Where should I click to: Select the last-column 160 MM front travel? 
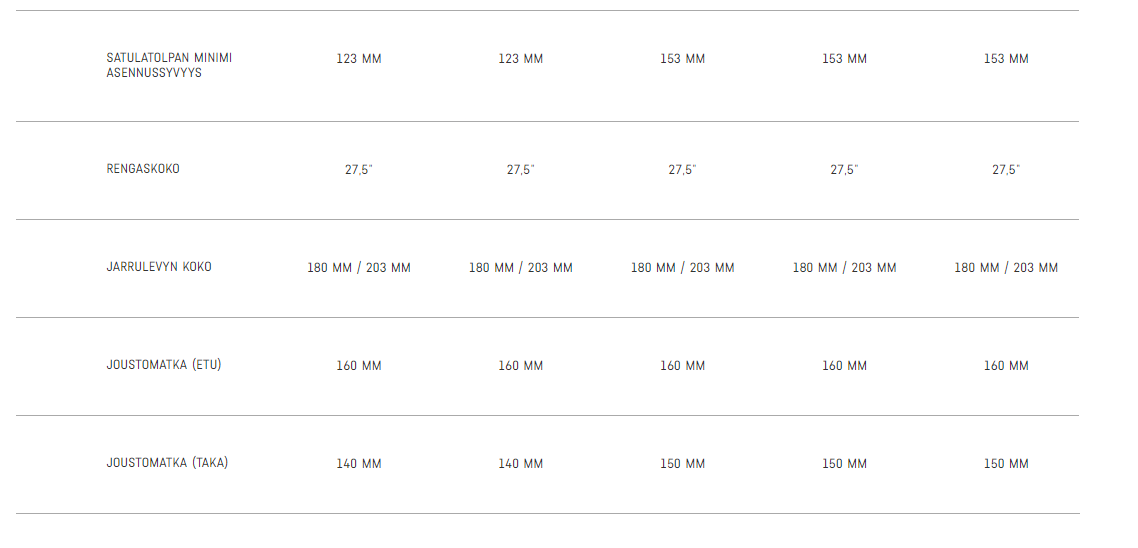click(x=1006, y=366)
